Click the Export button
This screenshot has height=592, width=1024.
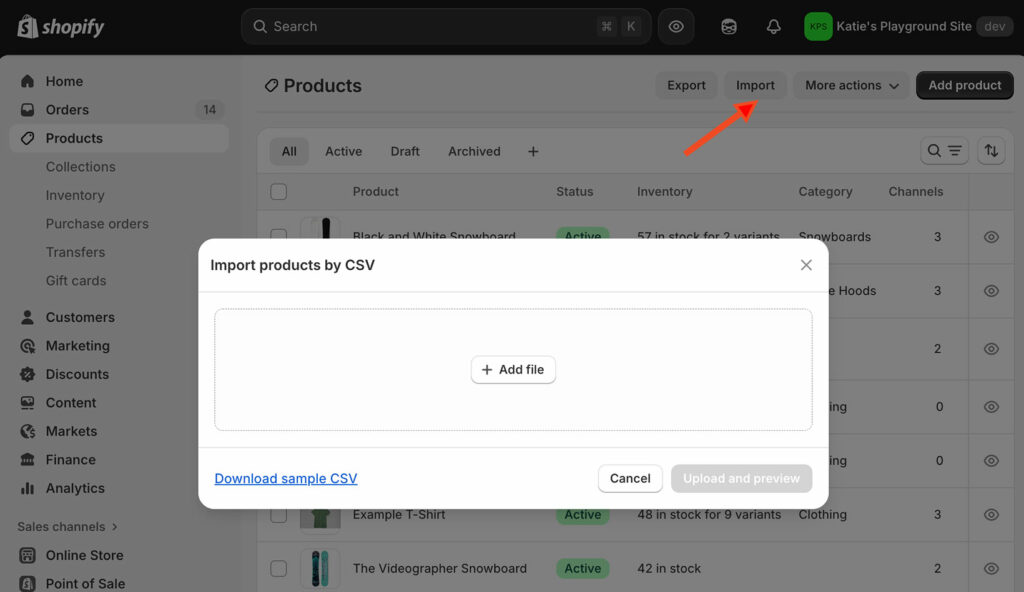pyautogui.click(x=686, y=85)
